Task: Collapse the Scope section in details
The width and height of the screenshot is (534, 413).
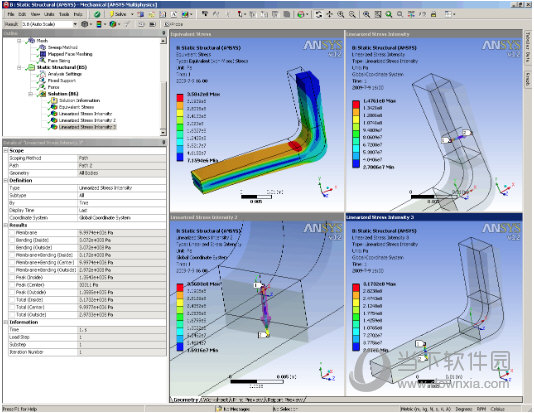Action: [x=6, y=150]
